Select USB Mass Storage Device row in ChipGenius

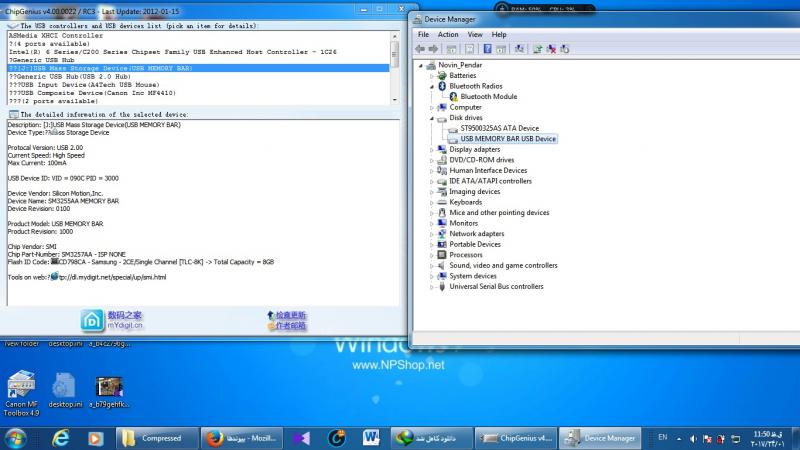click(199, 68)
